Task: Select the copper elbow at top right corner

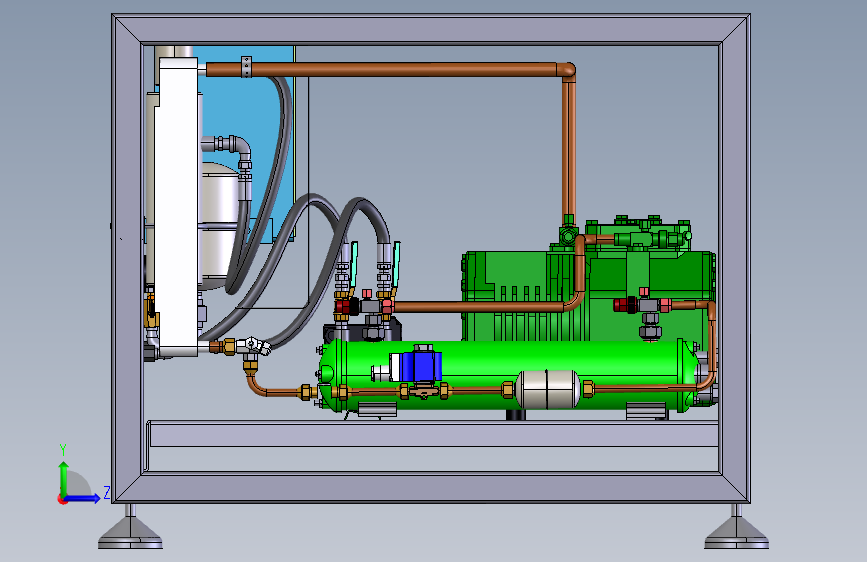Action: [x=567, y=71]
